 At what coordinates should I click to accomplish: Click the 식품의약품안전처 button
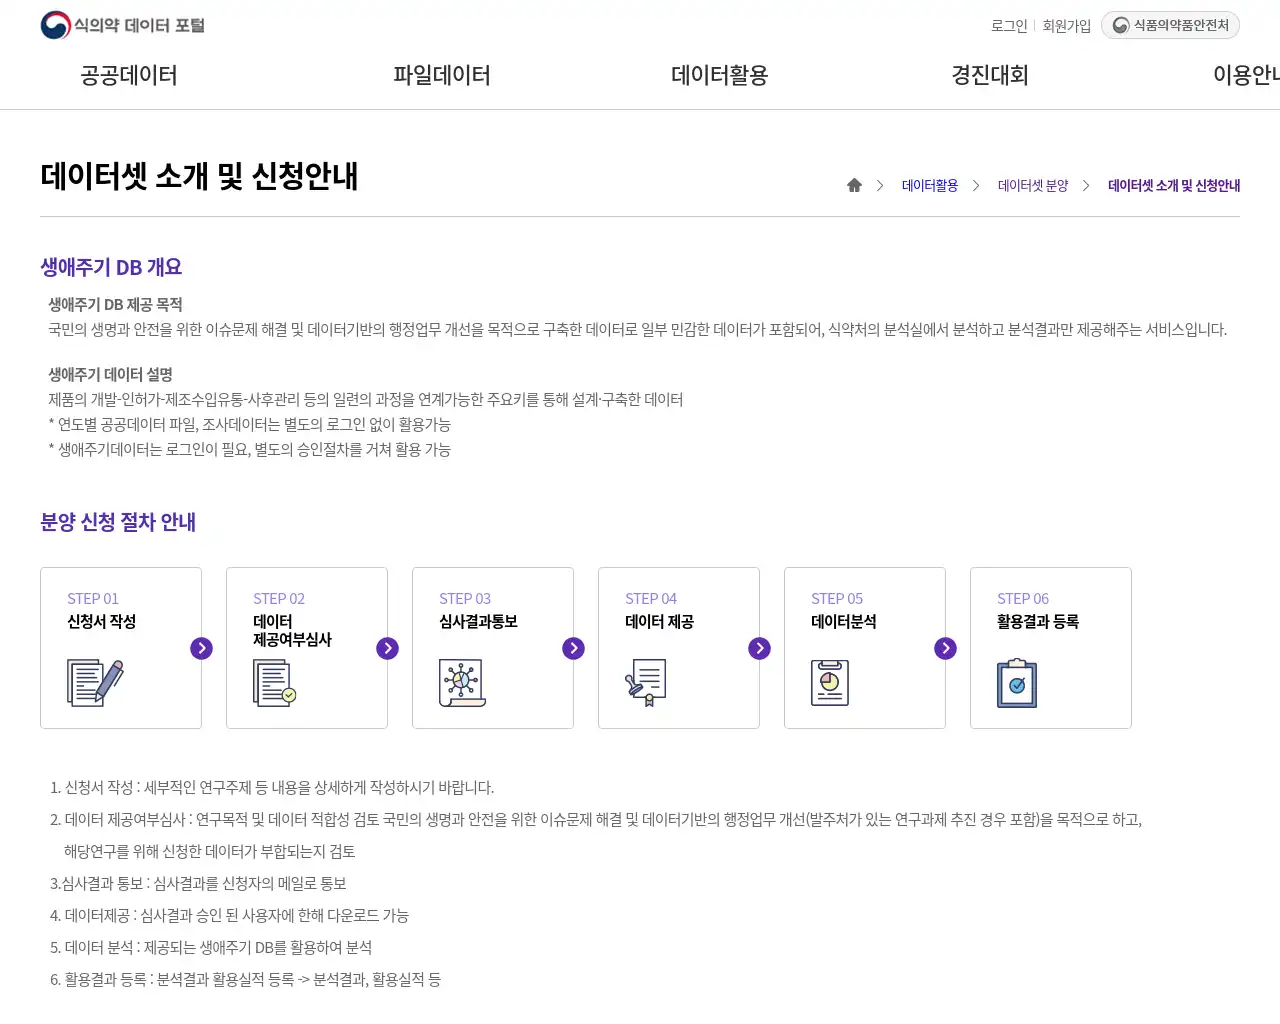[x=1170, y=25]
